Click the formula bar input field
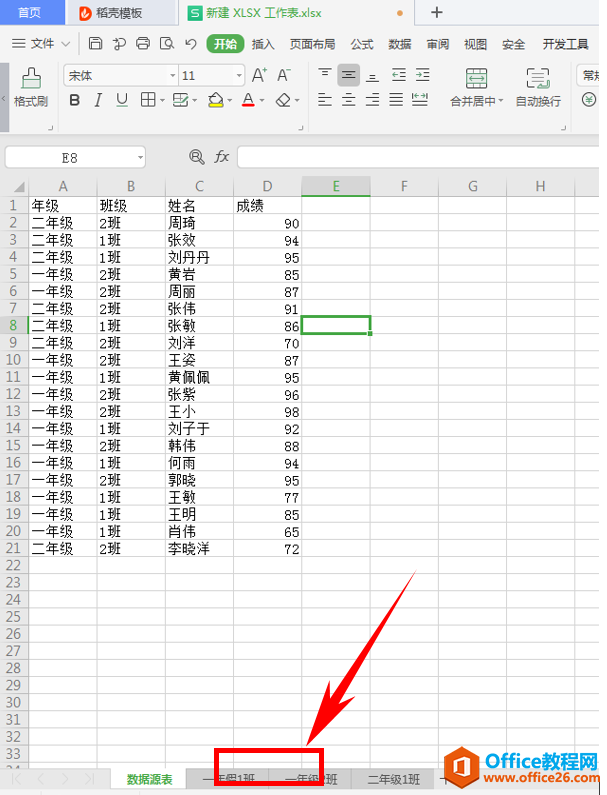 point(418,157)
